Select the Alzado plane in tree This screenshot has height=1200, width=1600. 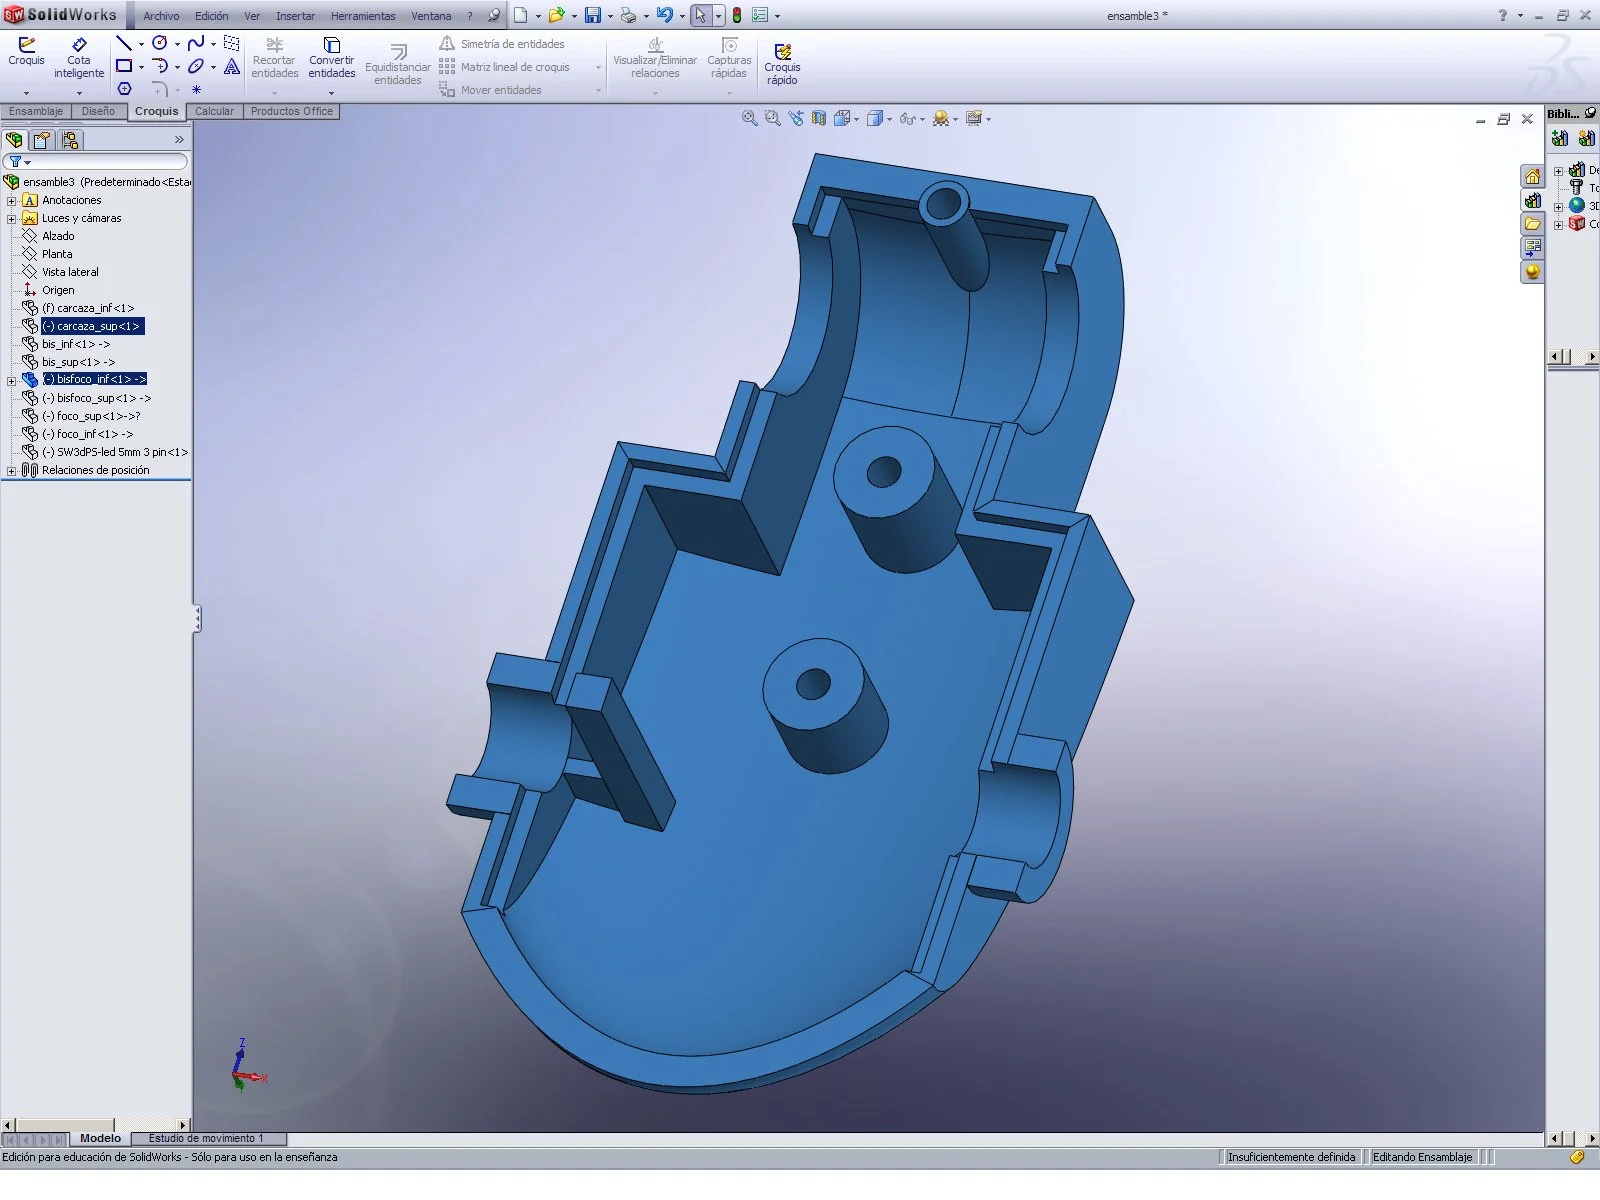coord(58,236)
